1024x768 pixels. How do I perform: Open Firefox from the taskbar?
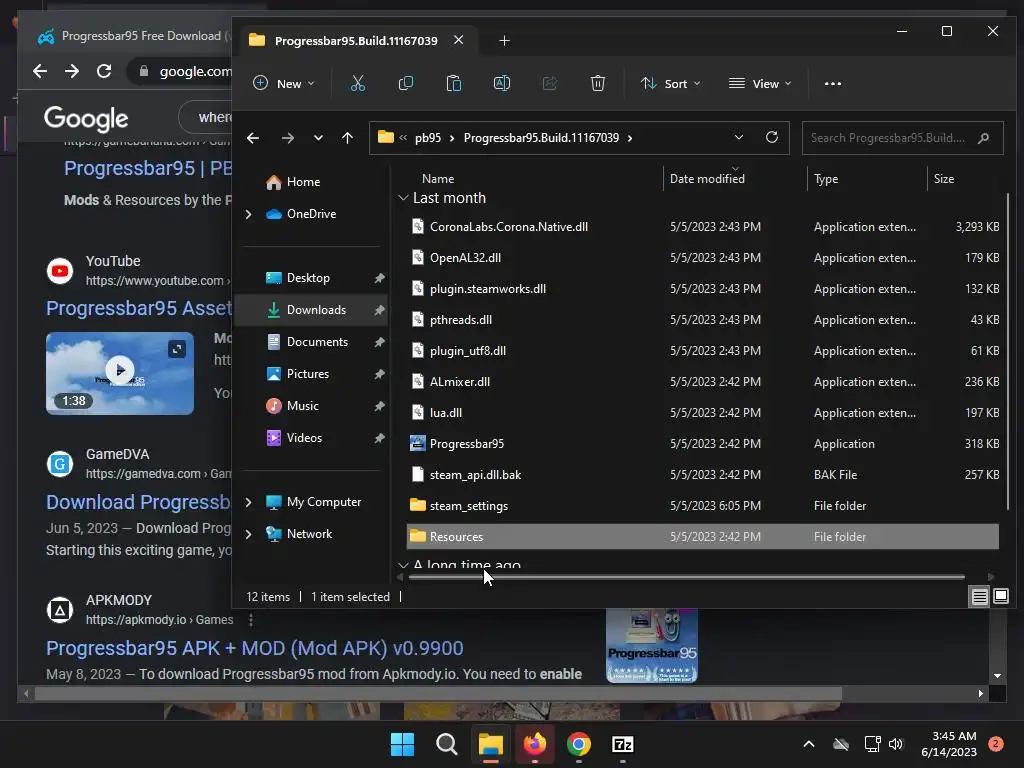[x=535, y=744]
